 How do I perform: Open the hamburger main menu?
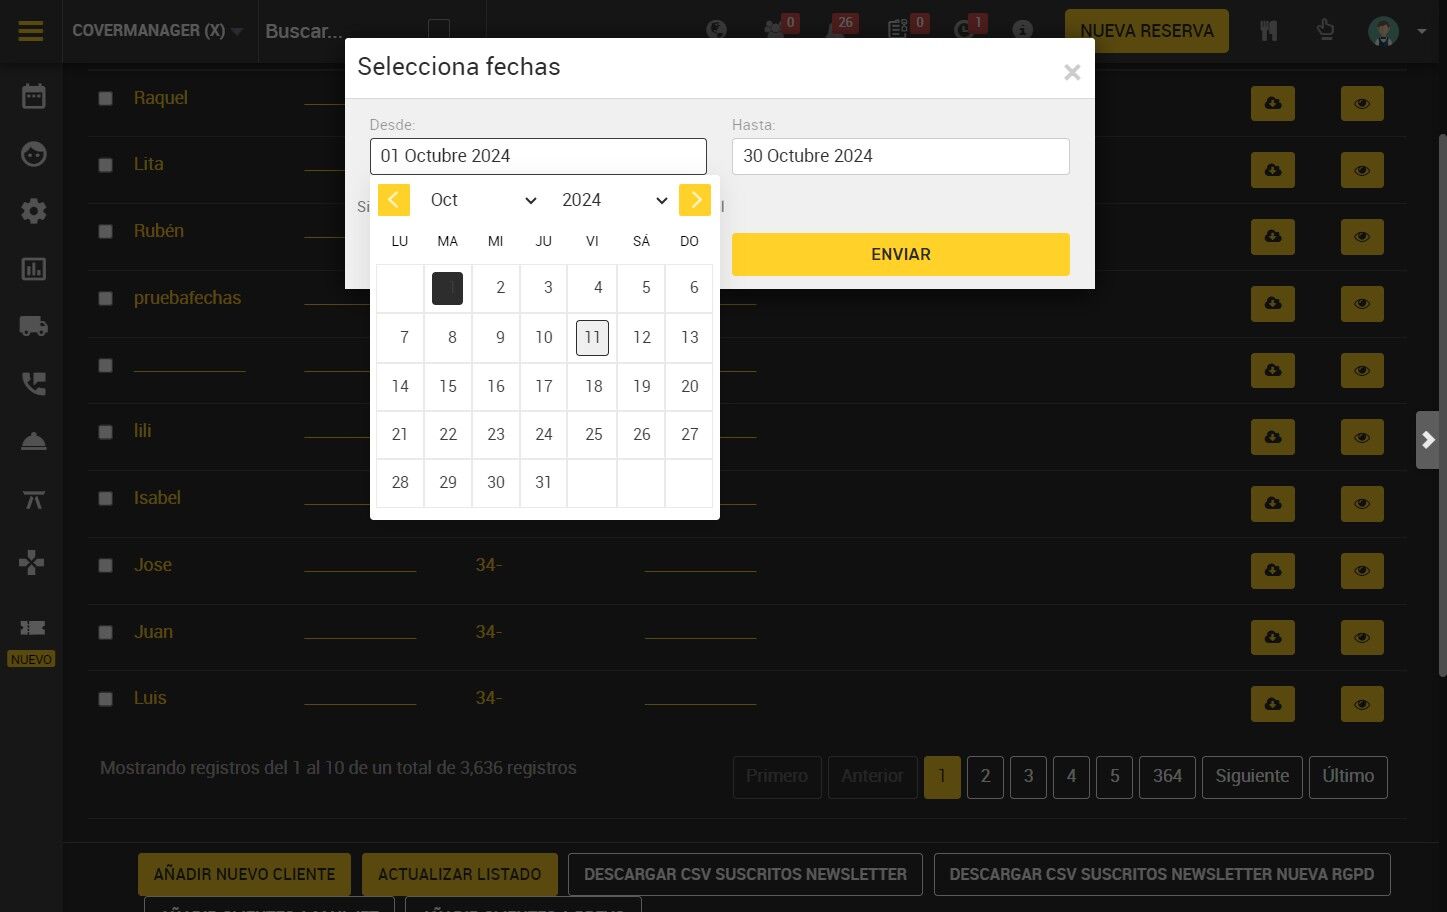[x=31, y=31]
